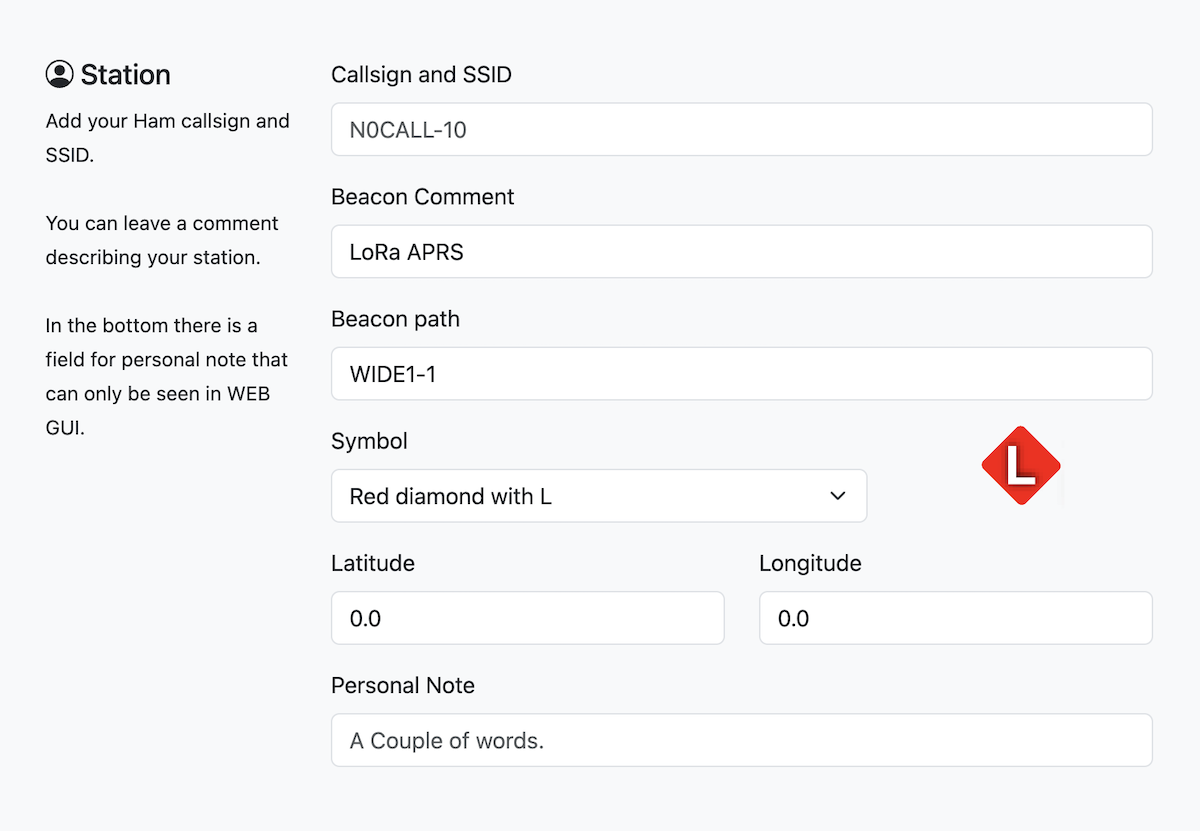Select the Beacon path input box
This screenshot has width=1200, height=831.
pos(741,374)
